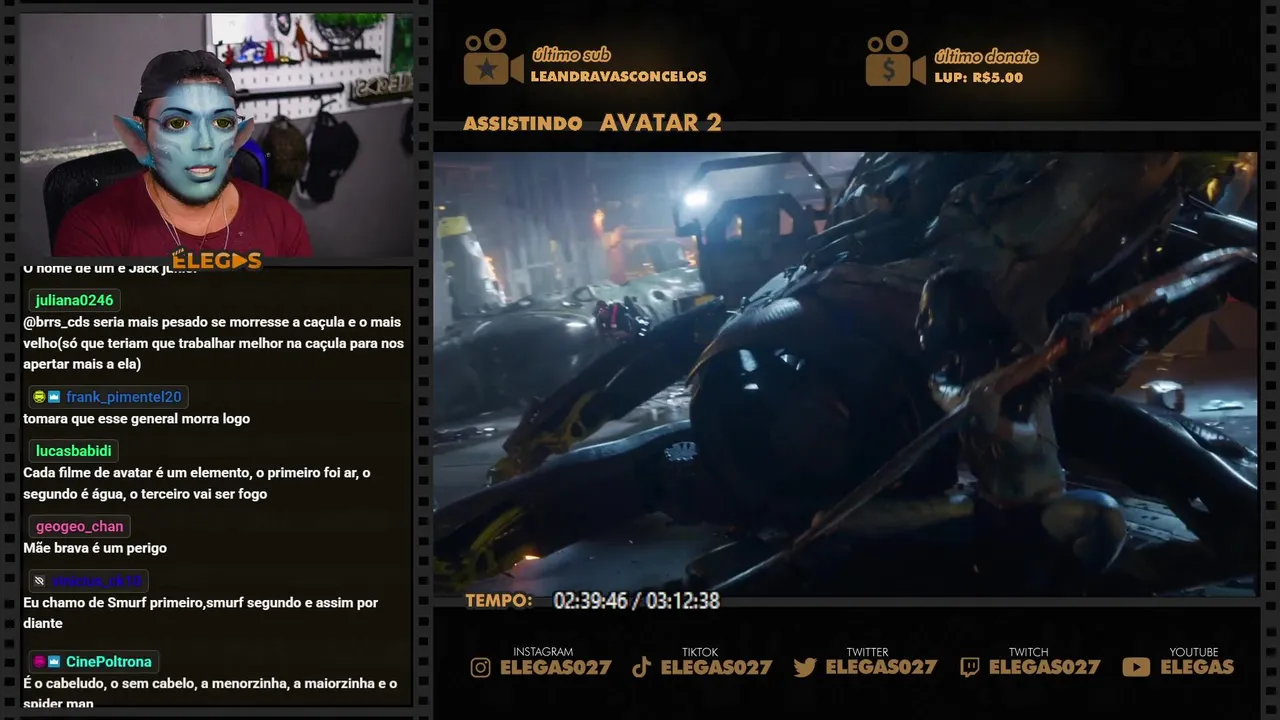Click the Instagram handle 'ELEGAS027'

[x=556, y=668]
